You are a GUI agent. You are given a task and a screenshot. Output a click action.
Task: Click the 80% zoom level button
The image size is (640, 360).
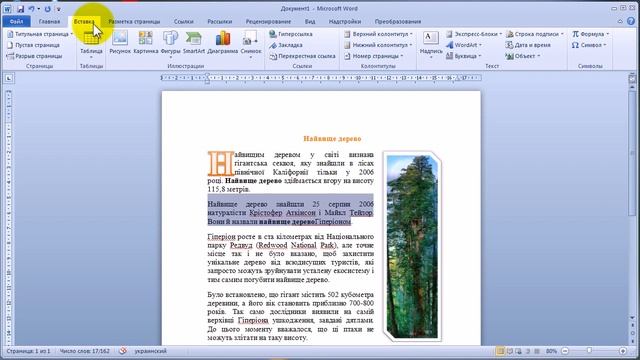(x=551, y=351)
